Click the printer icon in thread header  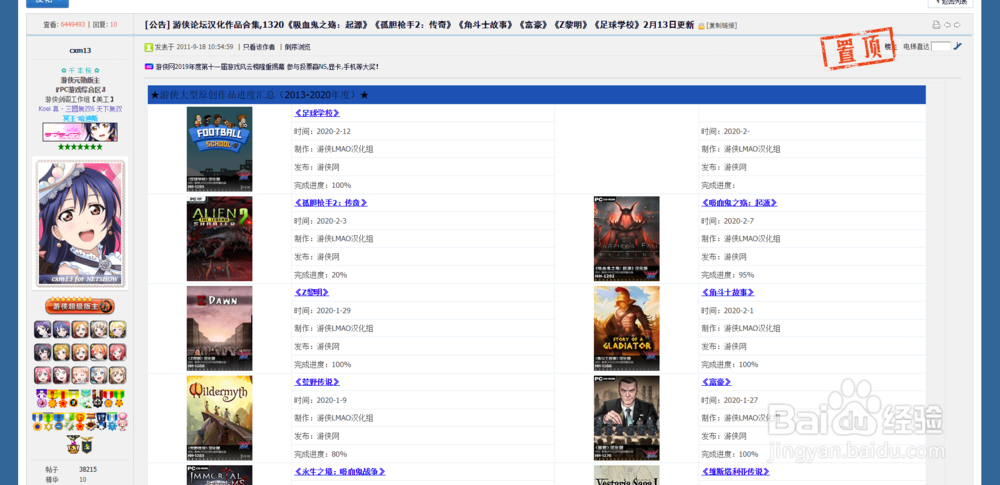point(936,25)
